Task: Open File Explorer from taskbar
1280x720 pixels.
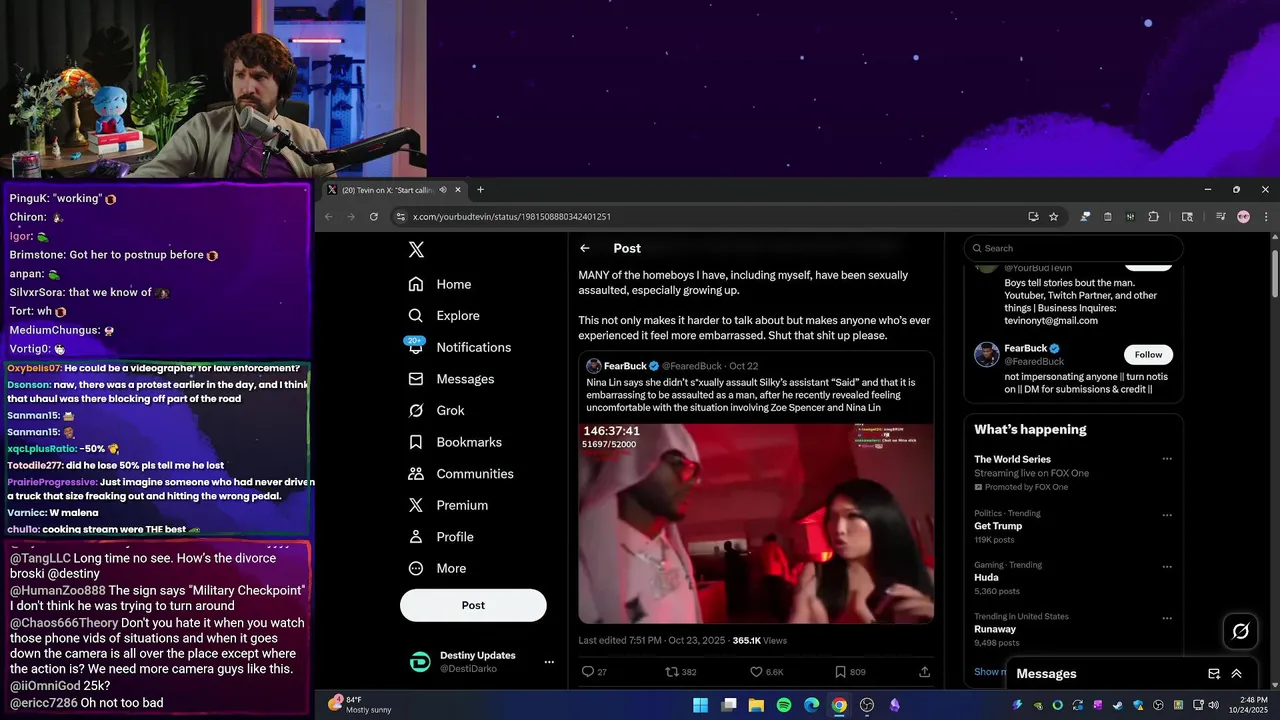Action: [x=756, y=705]
